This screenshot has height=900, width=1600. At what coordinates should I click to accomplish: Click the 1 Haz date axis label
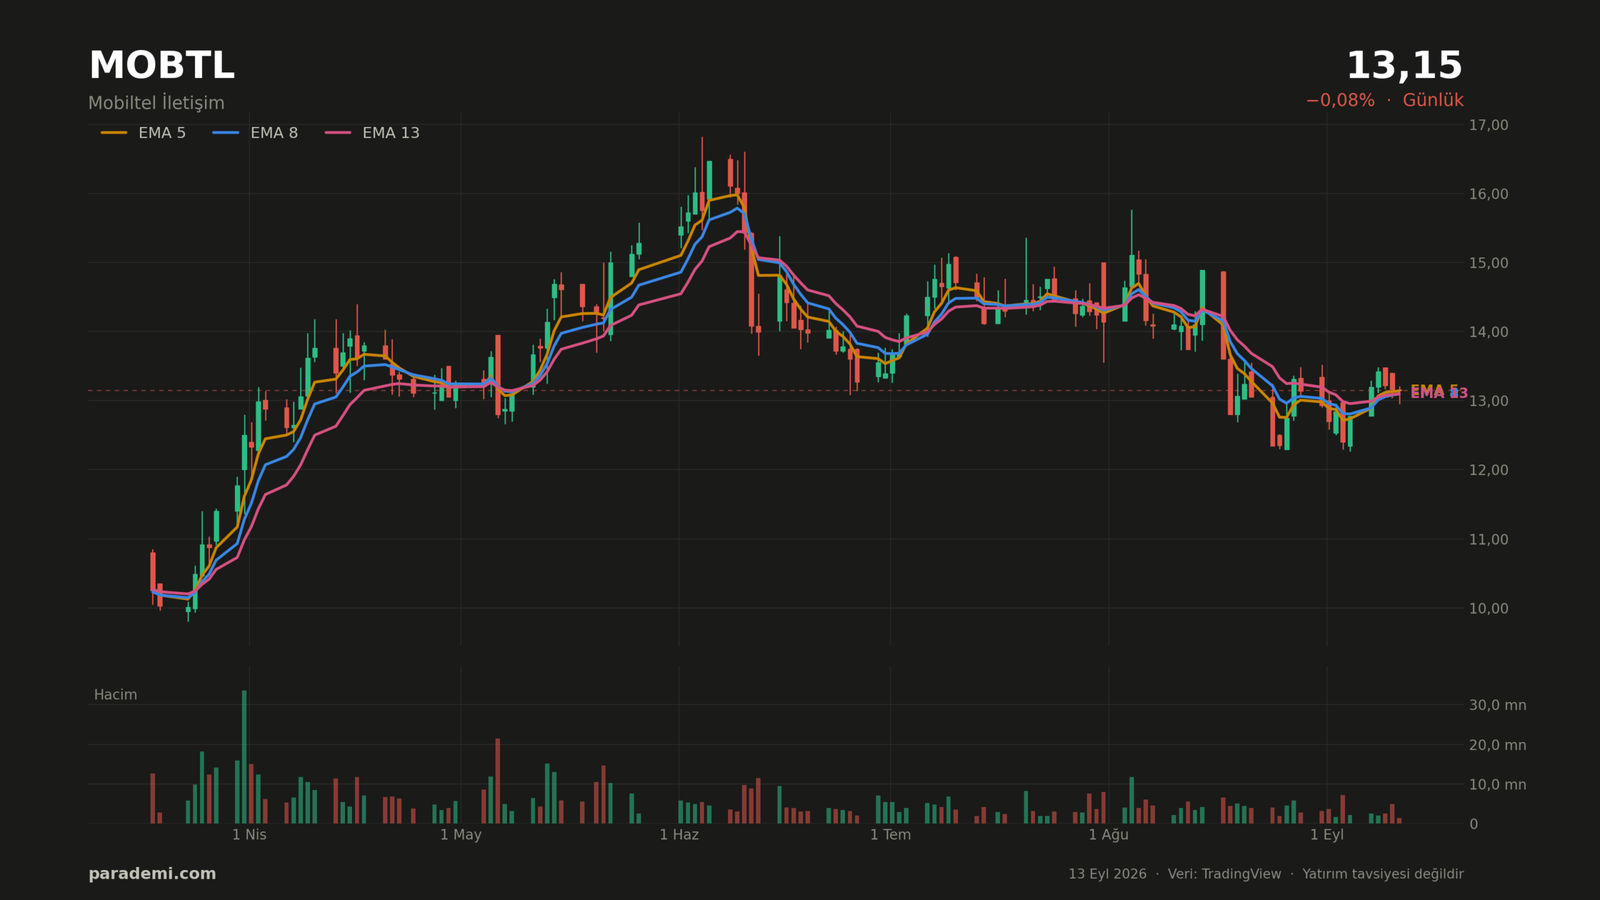pos(679,835)
